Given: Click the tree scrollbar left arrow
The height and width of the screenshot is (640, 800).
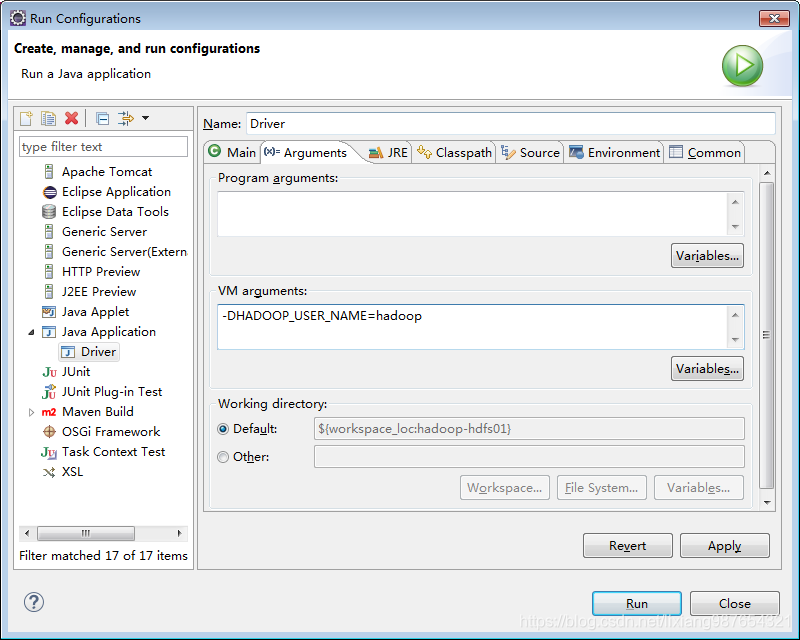Looking at the screenshot, I should click(27, 533).
